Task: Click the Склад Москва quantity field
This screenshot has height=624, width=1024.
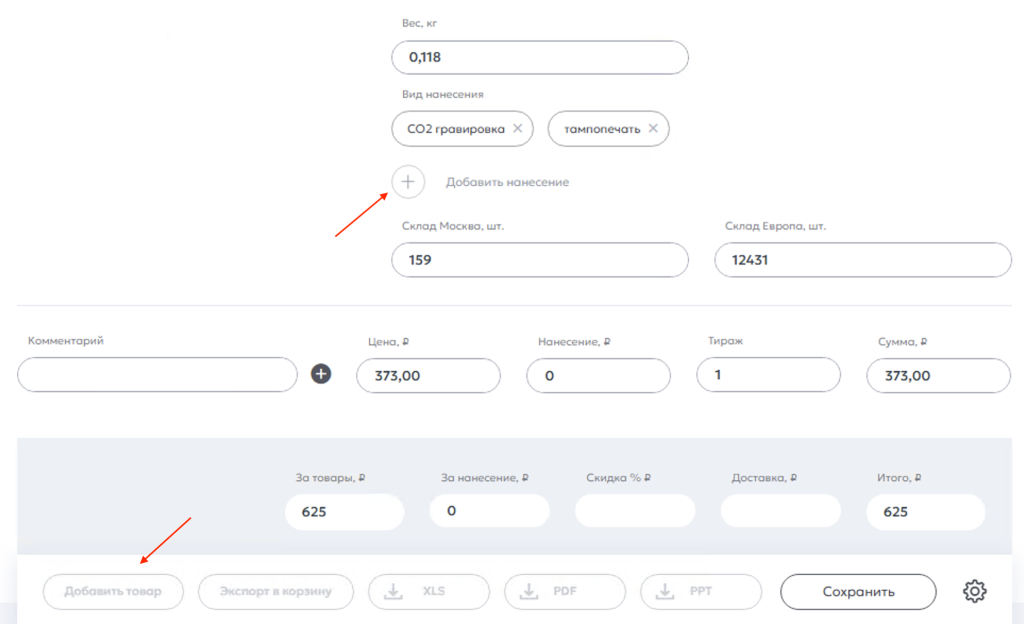Action: (x=540, y=260)
